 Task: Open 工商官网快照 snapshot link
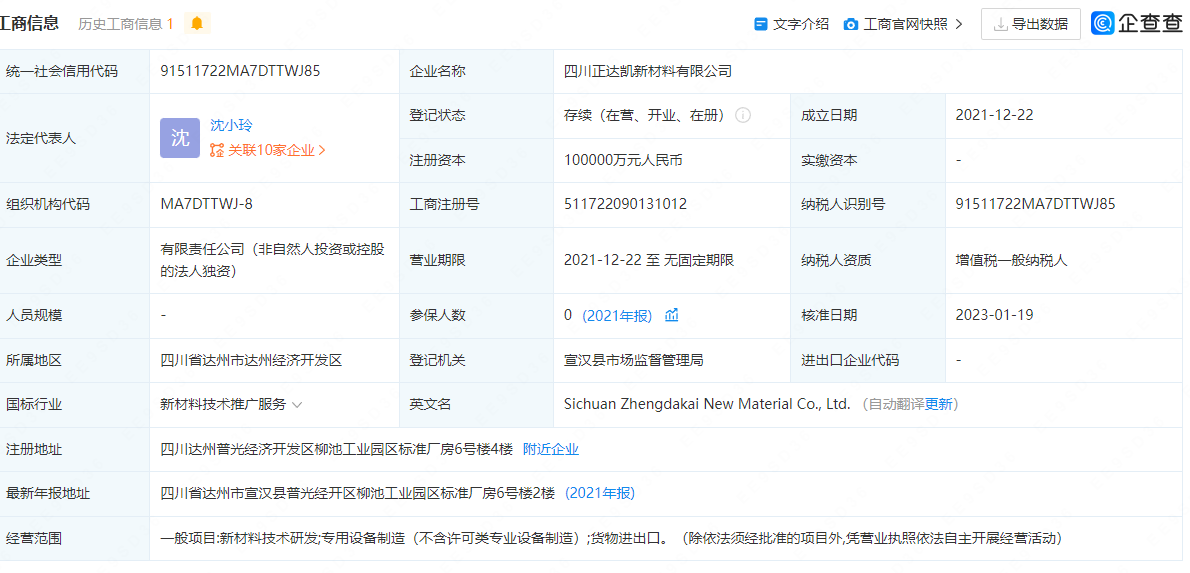point(903,24)
